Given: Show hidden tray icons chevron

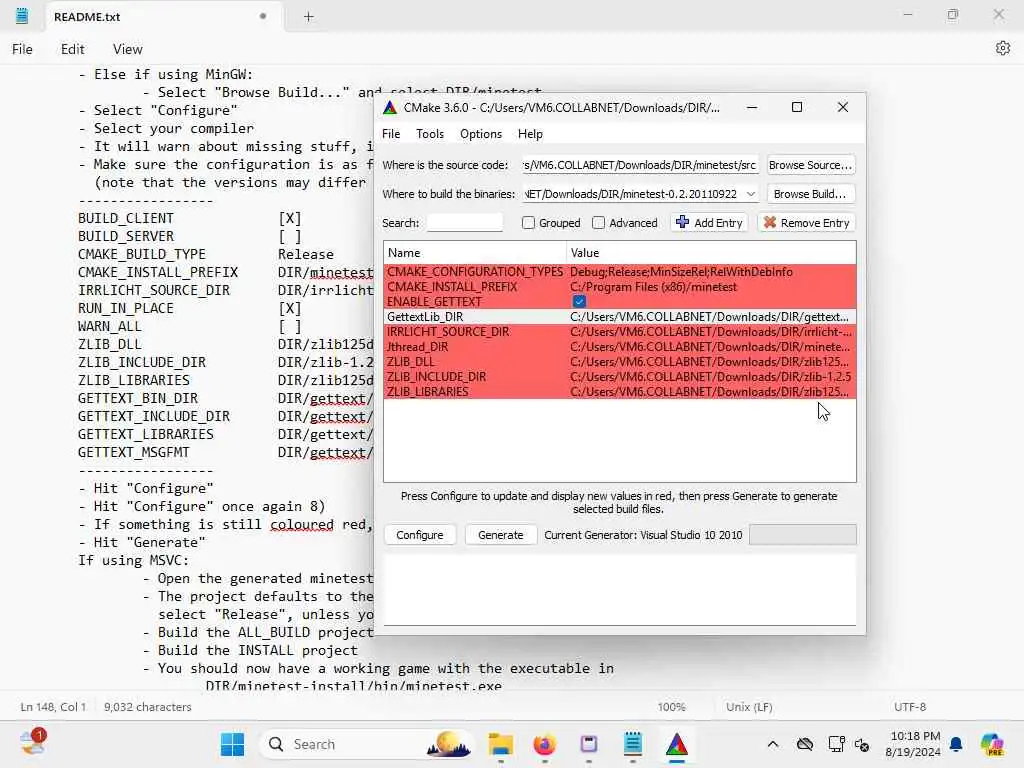Looking at the screenshot, I should pos(773,744).
